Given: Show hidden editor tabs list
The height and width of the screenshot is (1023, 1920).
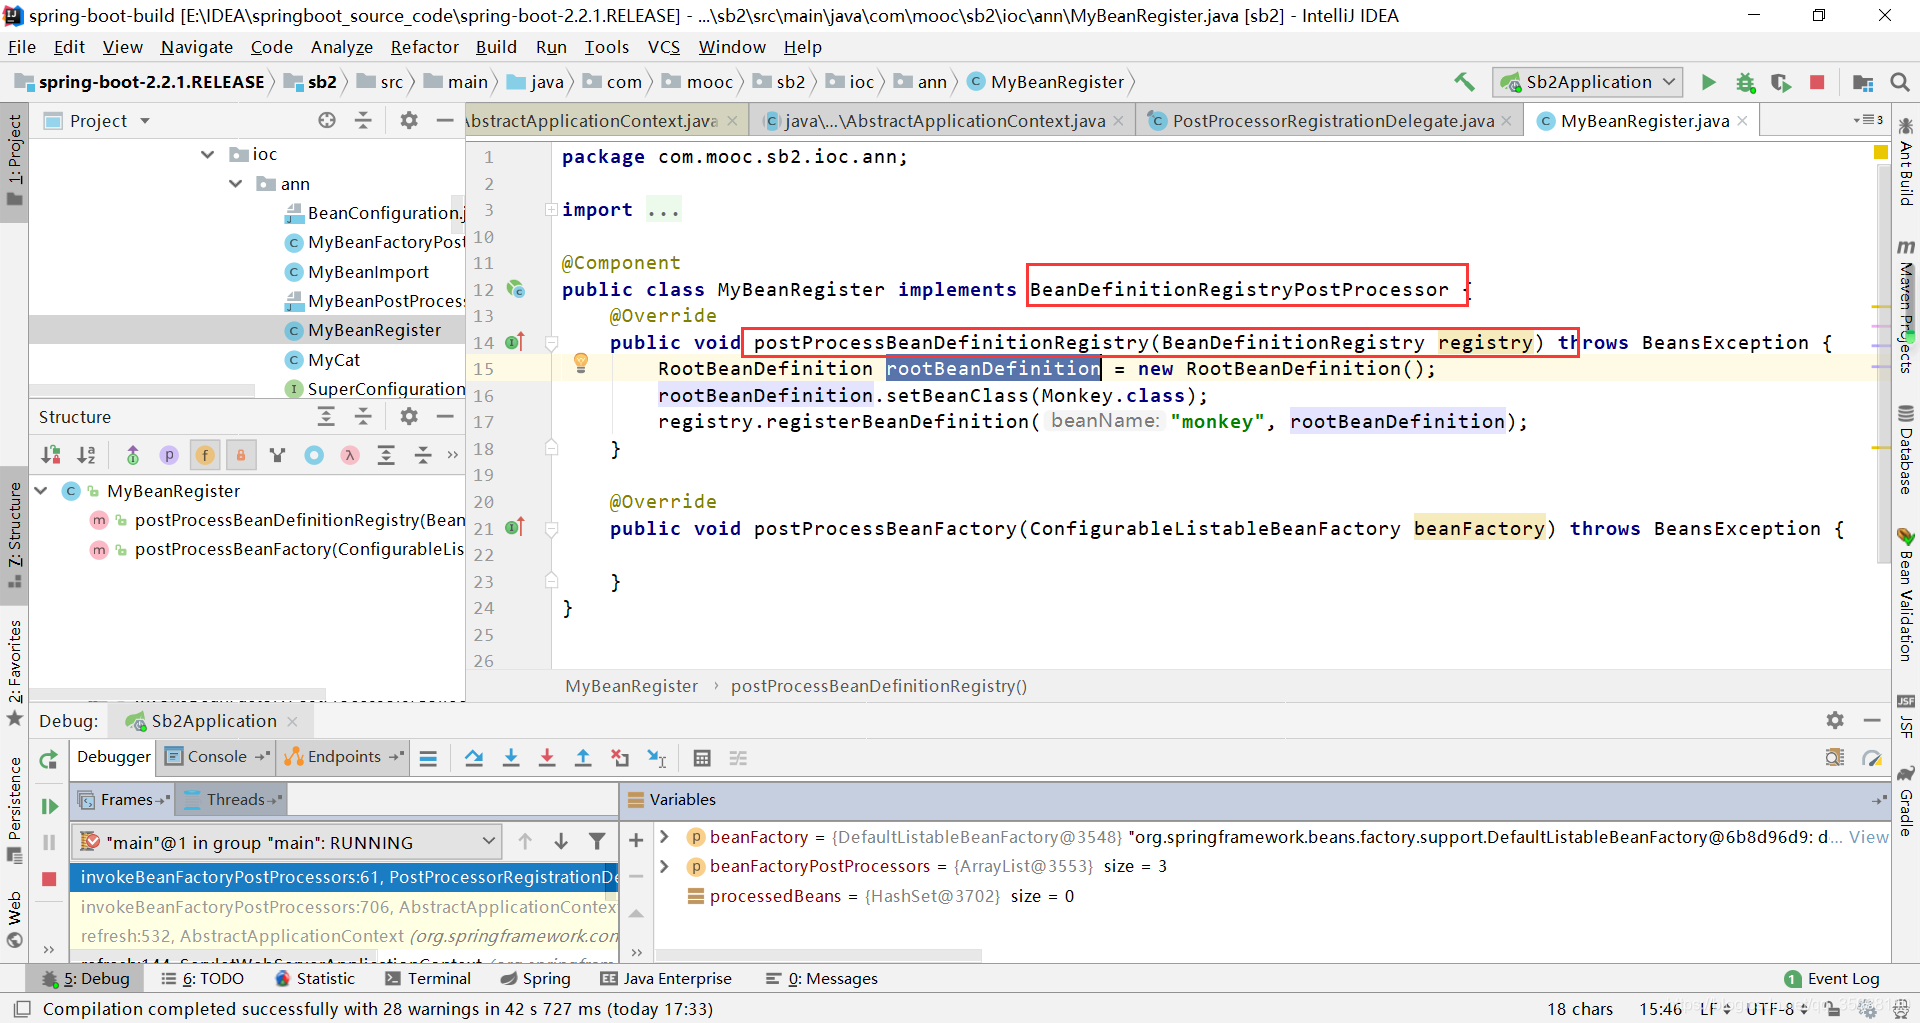Looking at the screenshot, I should 1868,120.
